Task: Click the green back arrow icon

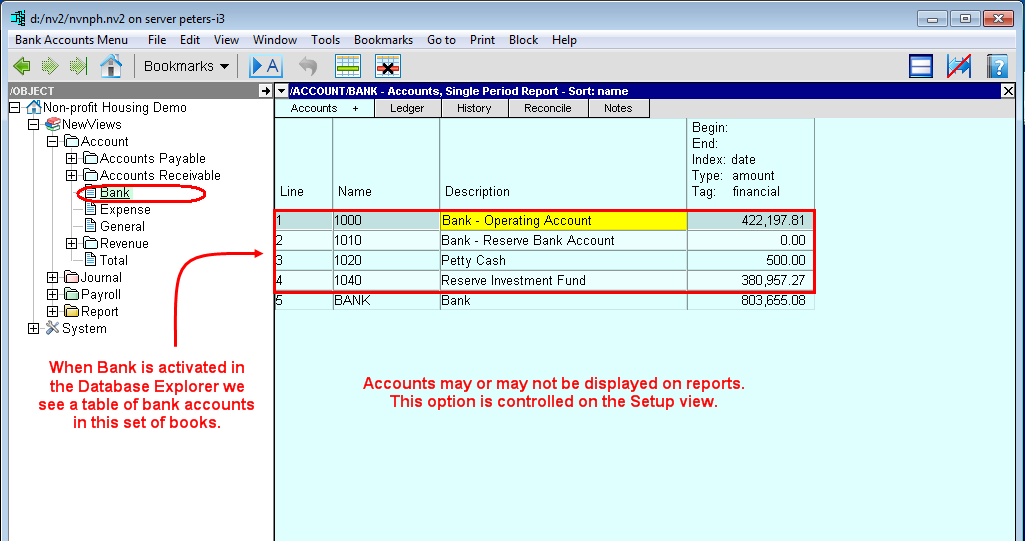Action: click(x=22, y=66)
